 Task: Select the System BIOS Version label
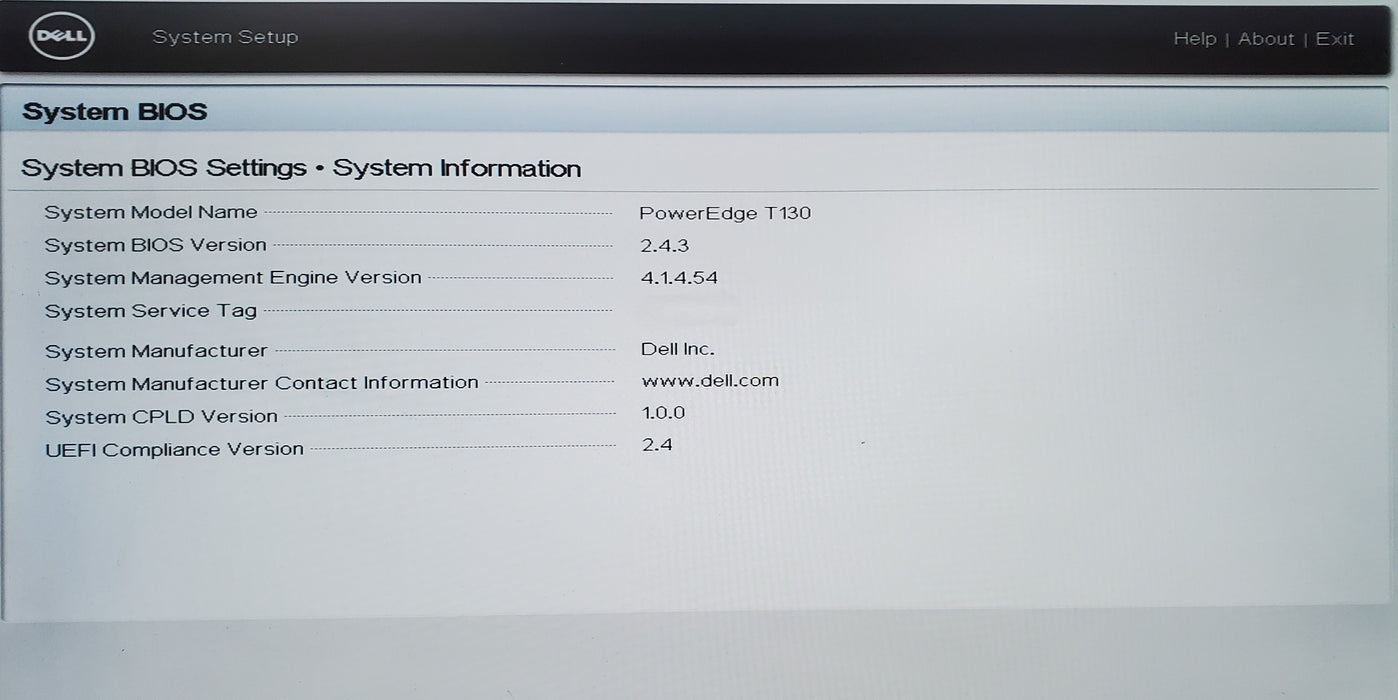156,245
